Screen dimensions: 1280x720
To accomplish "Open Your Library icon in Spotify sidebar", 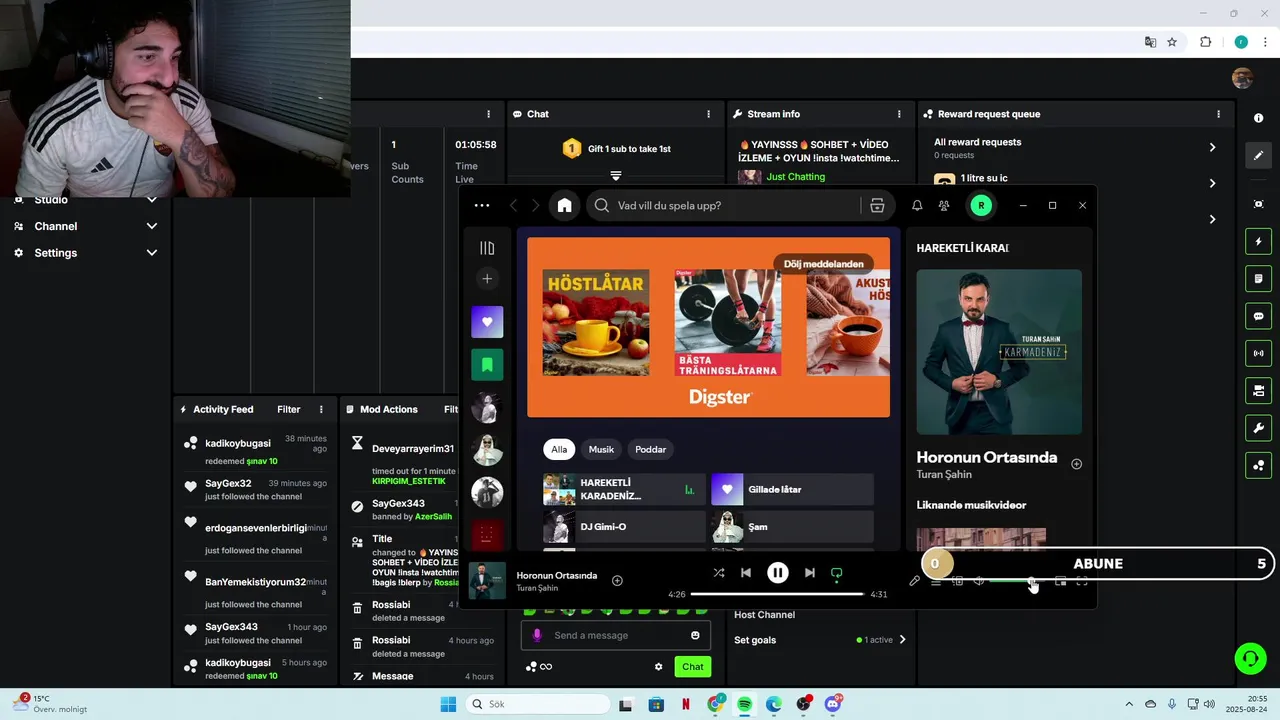I will tap(487, 248).
